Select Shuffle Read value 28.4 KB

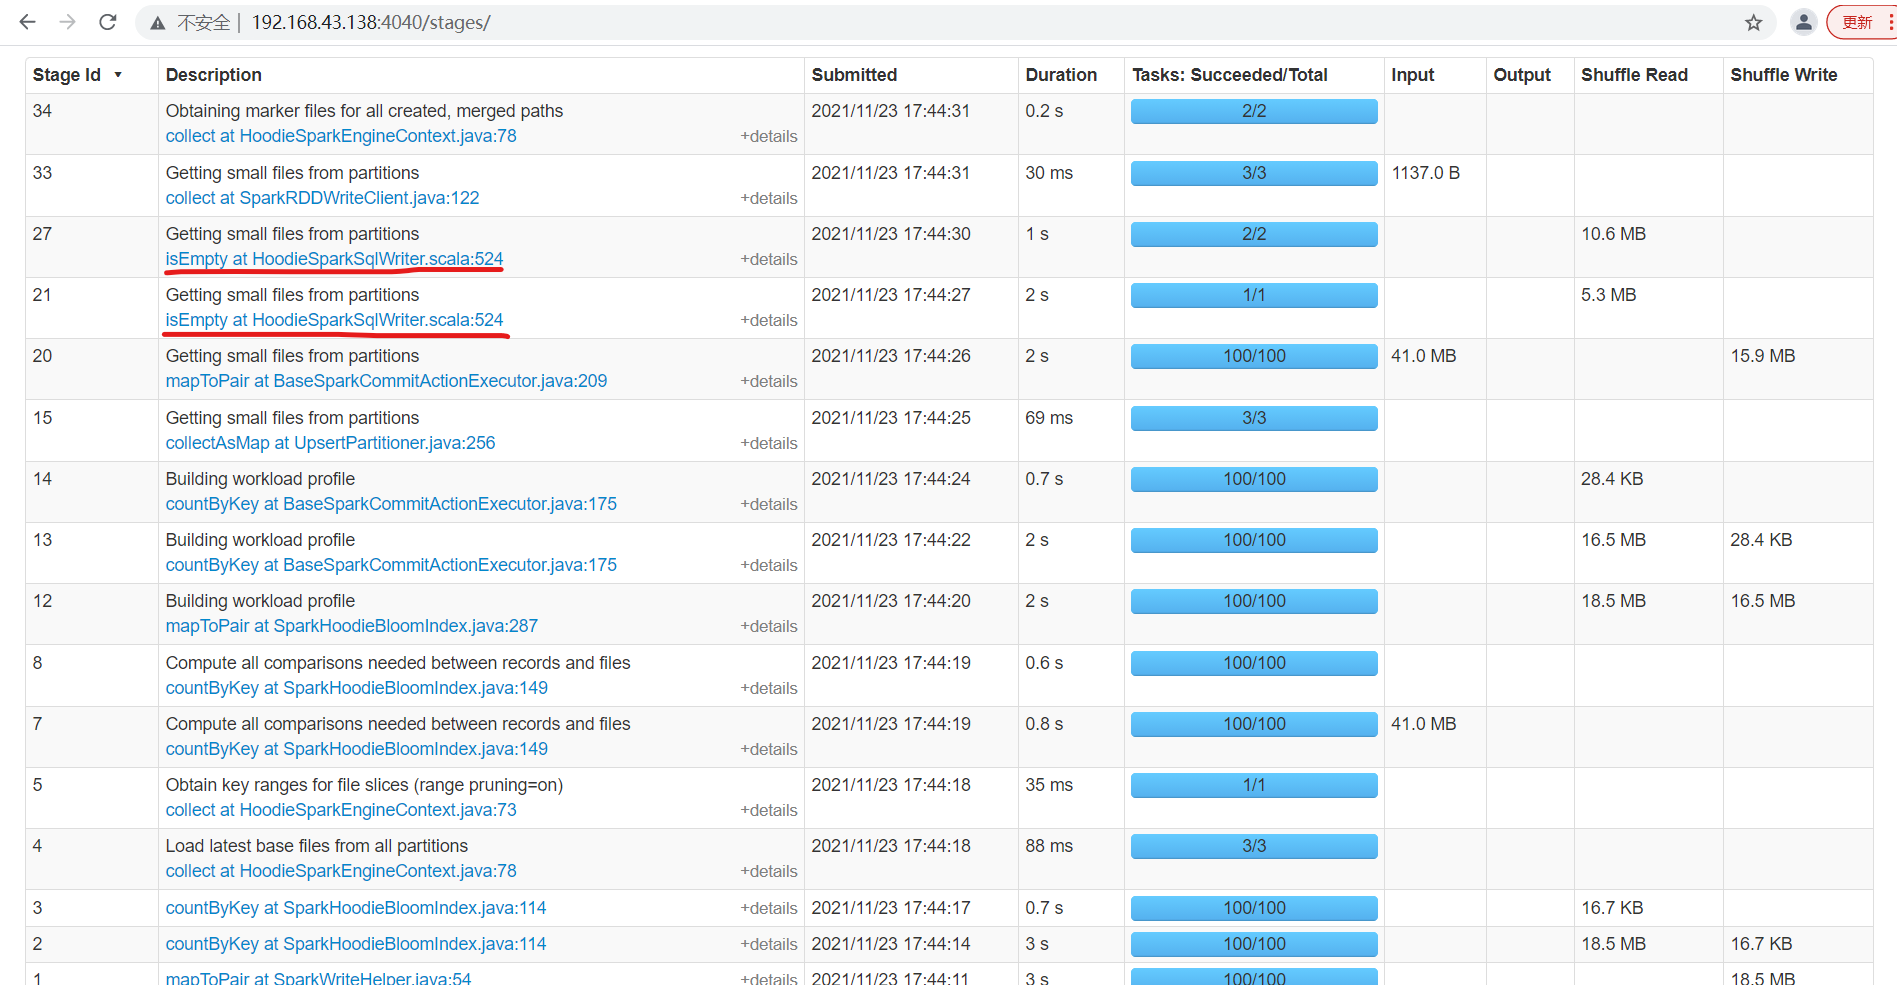[x=1612, y=479]
